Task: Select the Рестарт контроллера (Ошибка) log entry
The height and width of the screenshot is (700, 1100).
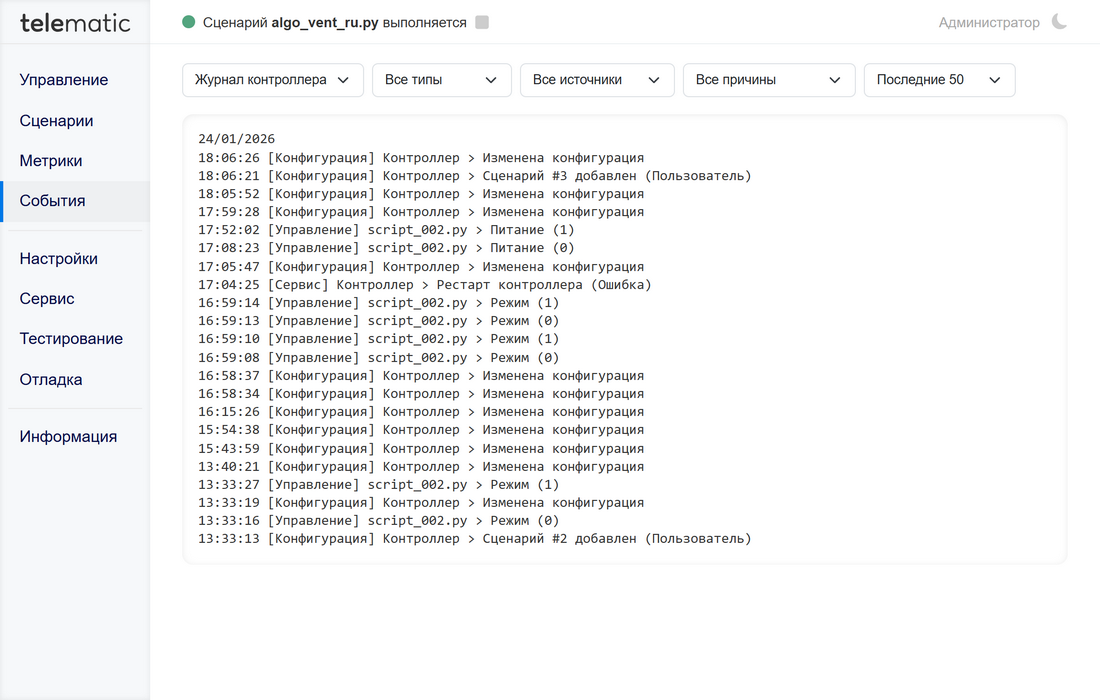Action: click(425, 285)
